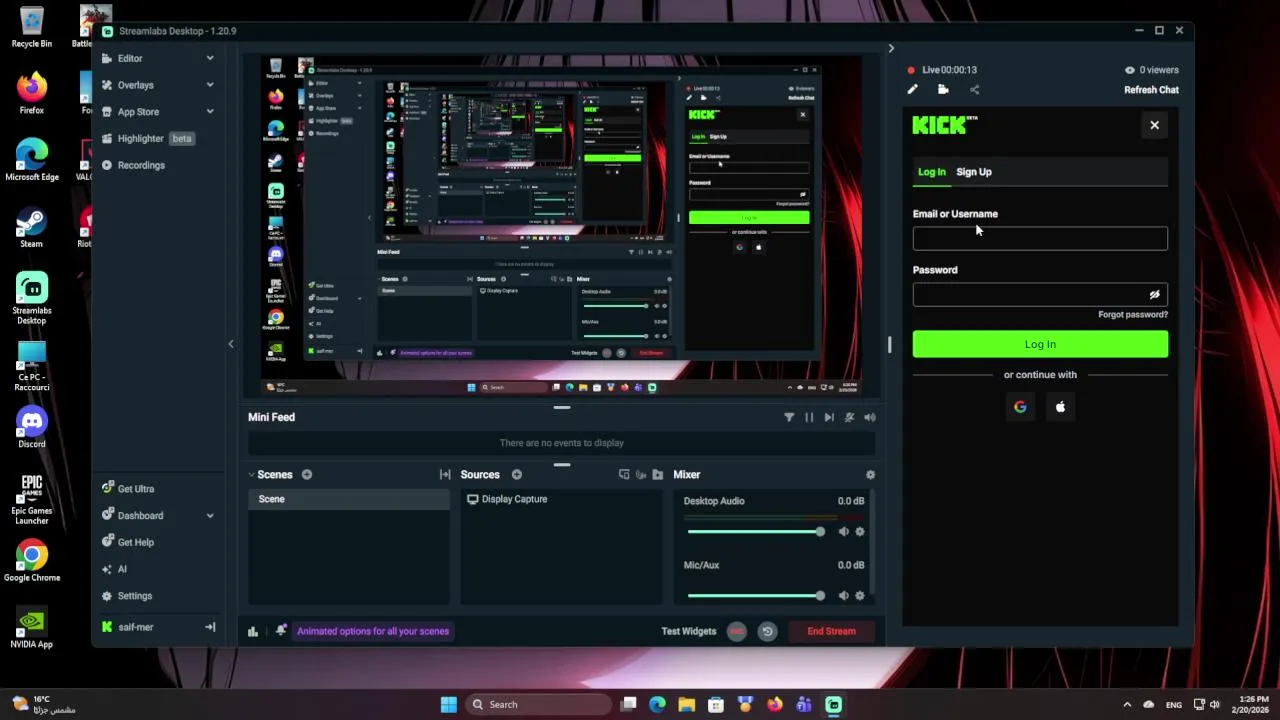Open the Dashboard sidebar item
Image resolution: width=1280 pixels, height=720 pixels.
[140, 516]
